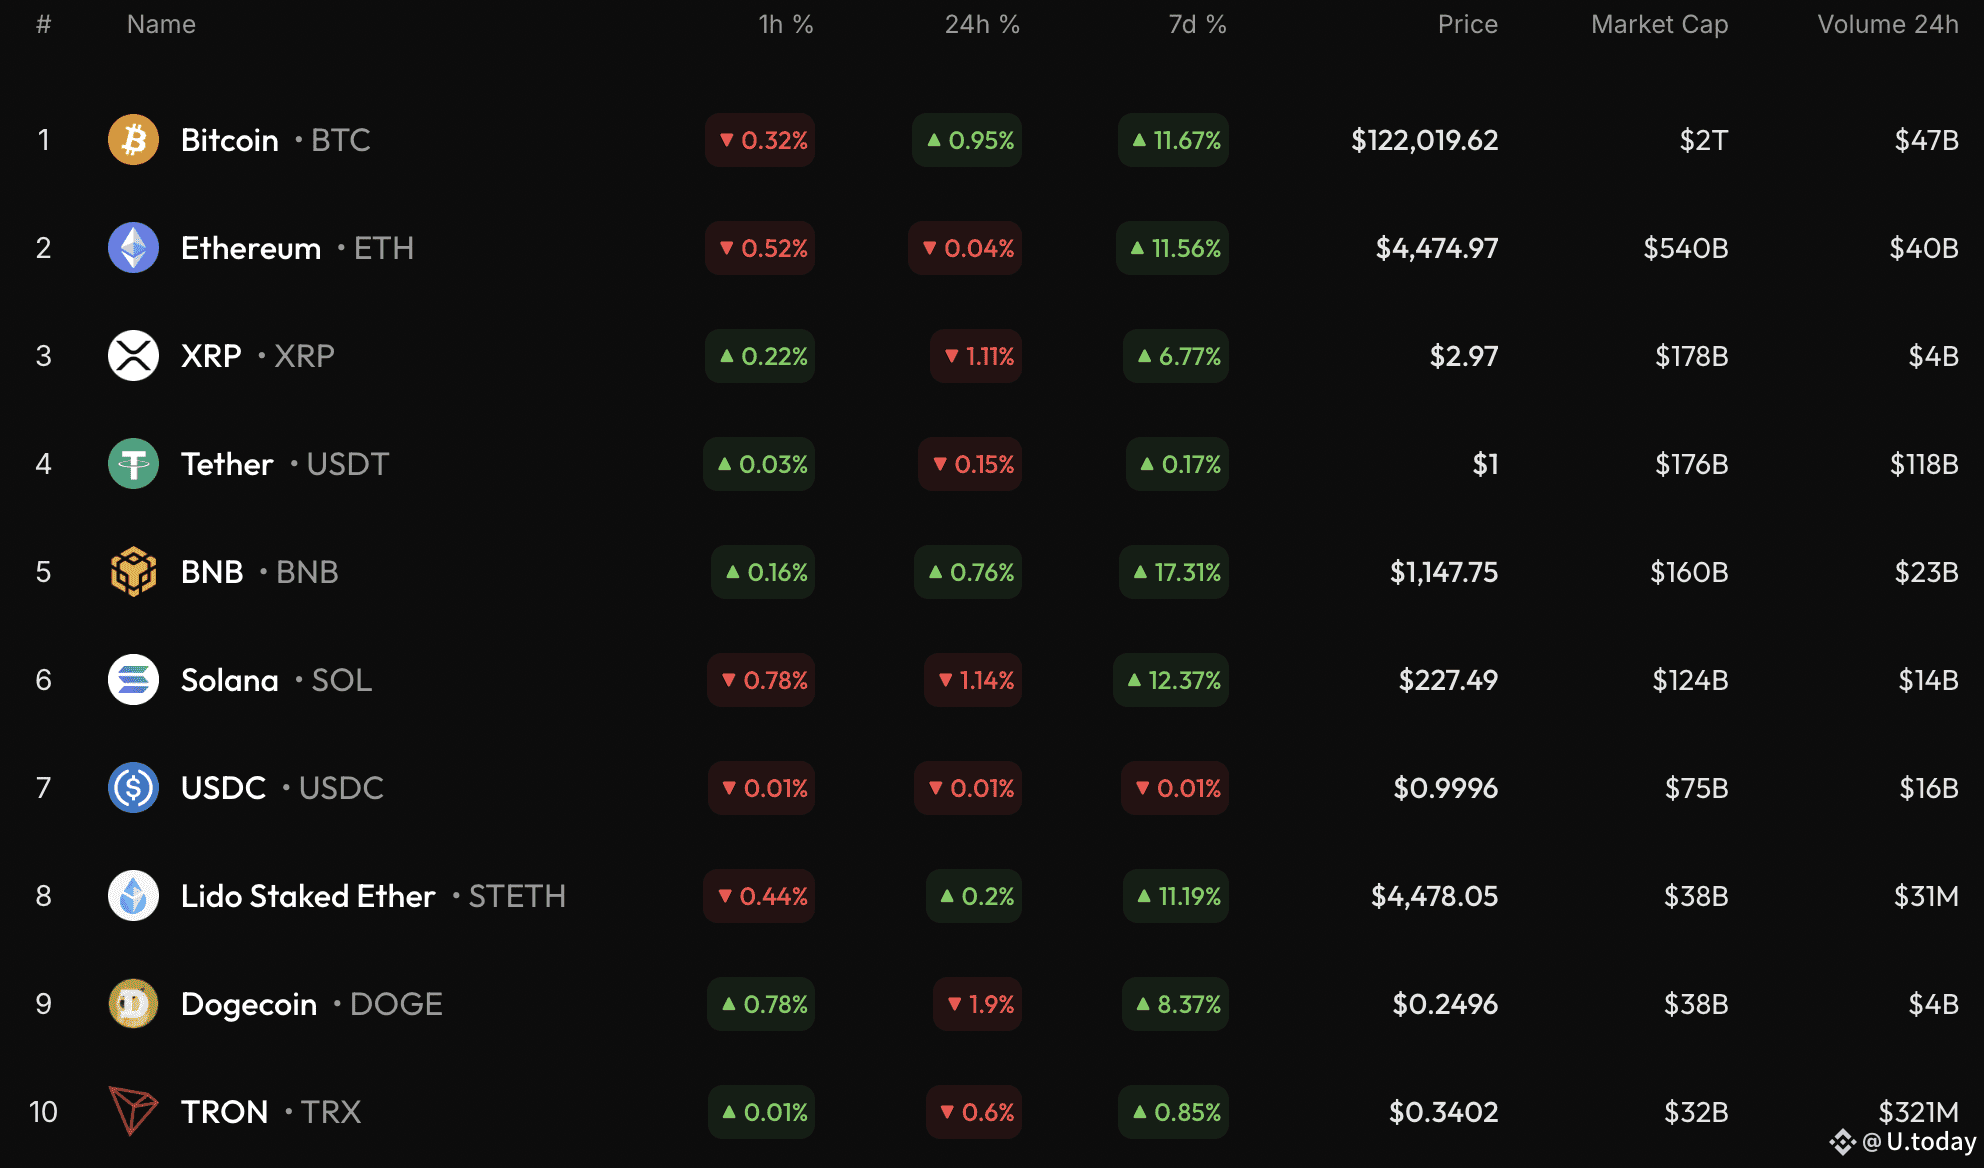Screen dimensions: 1984x1168
Task: Click Bitcoin's 7d 11.67% change badge
Action: tap(1174, 140)
